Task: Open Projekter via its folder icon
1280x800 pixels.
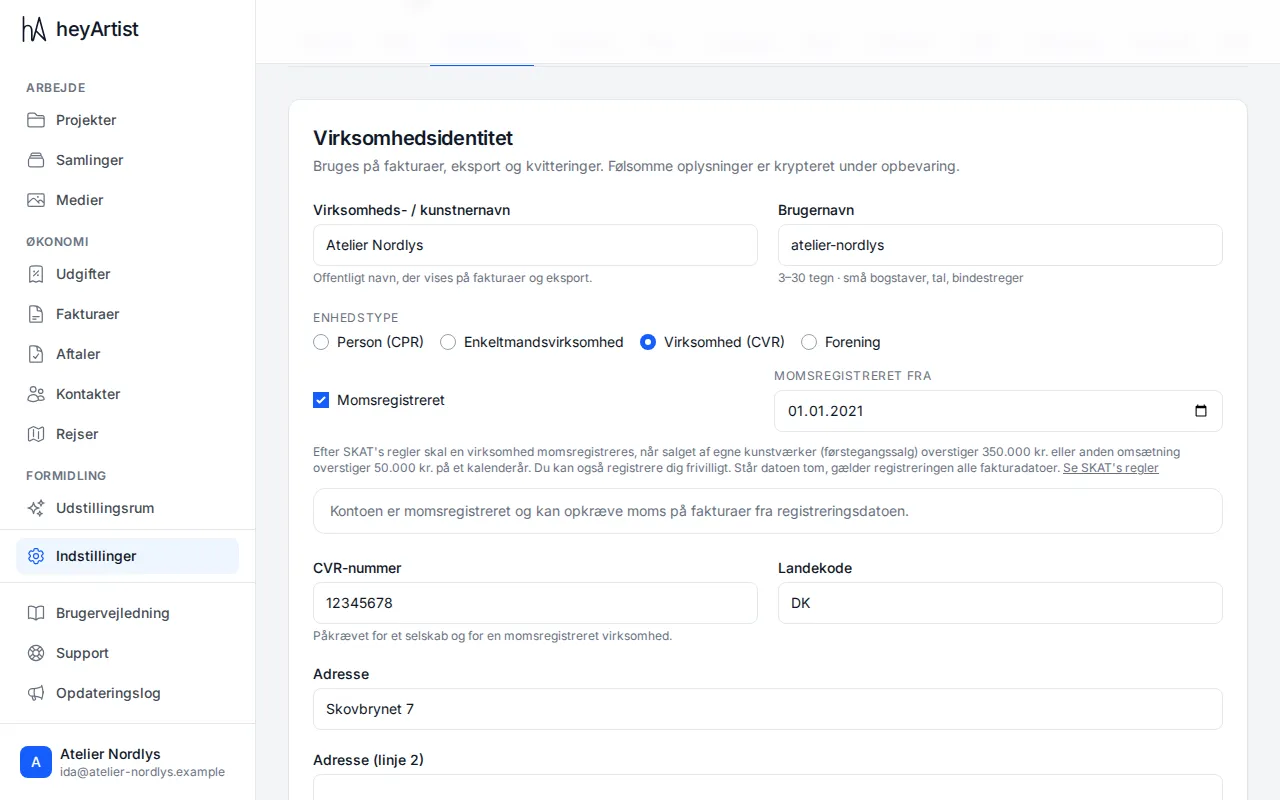Action: 36,120
